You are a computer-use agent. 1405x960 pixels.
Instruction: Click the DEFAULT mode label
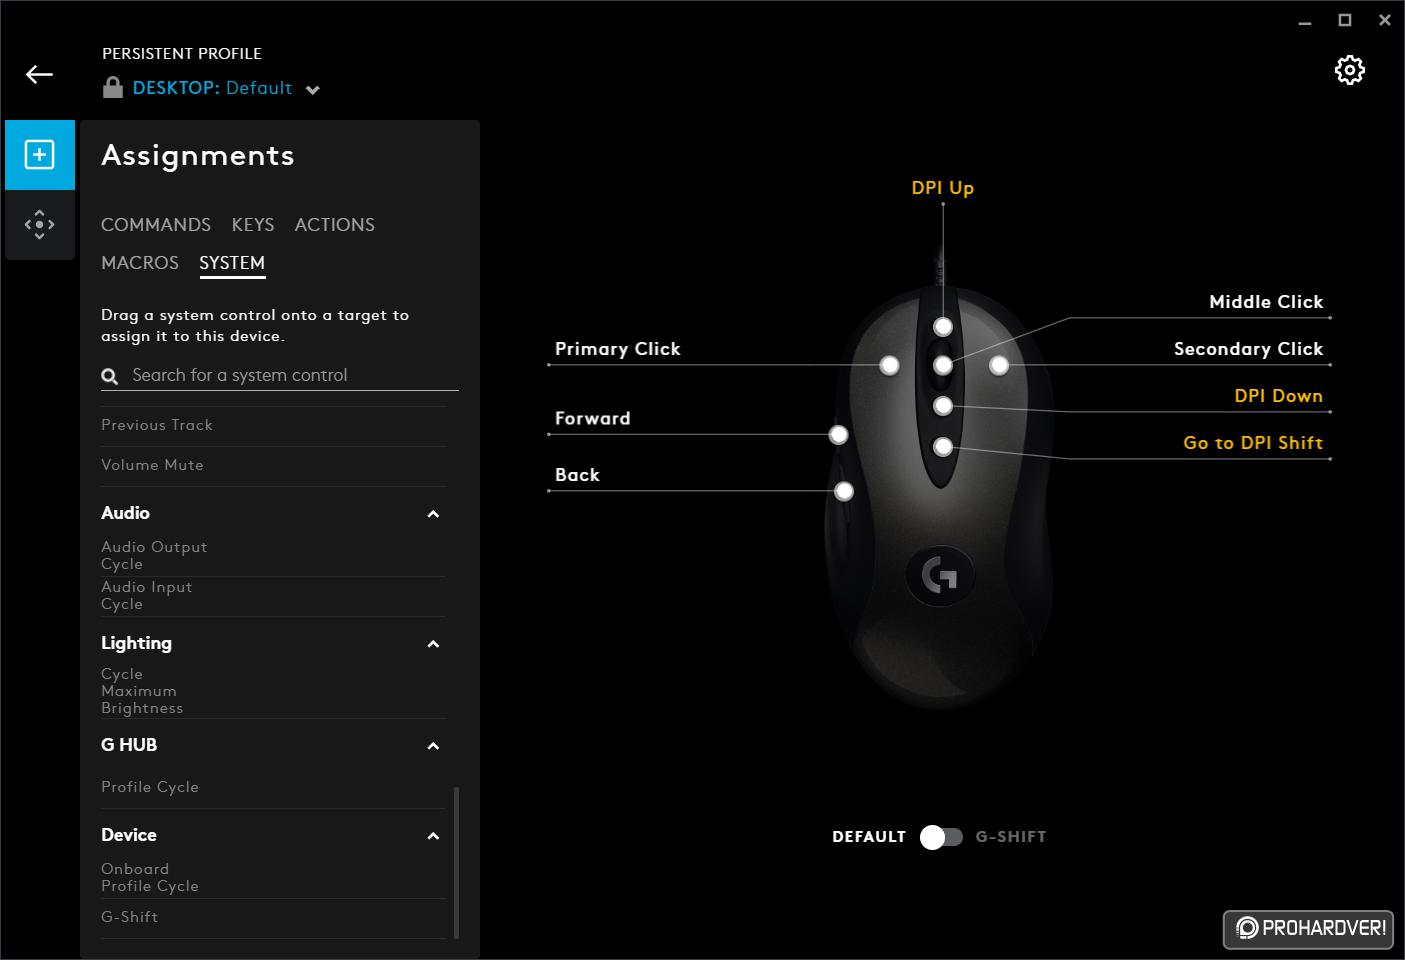point(869,837)
